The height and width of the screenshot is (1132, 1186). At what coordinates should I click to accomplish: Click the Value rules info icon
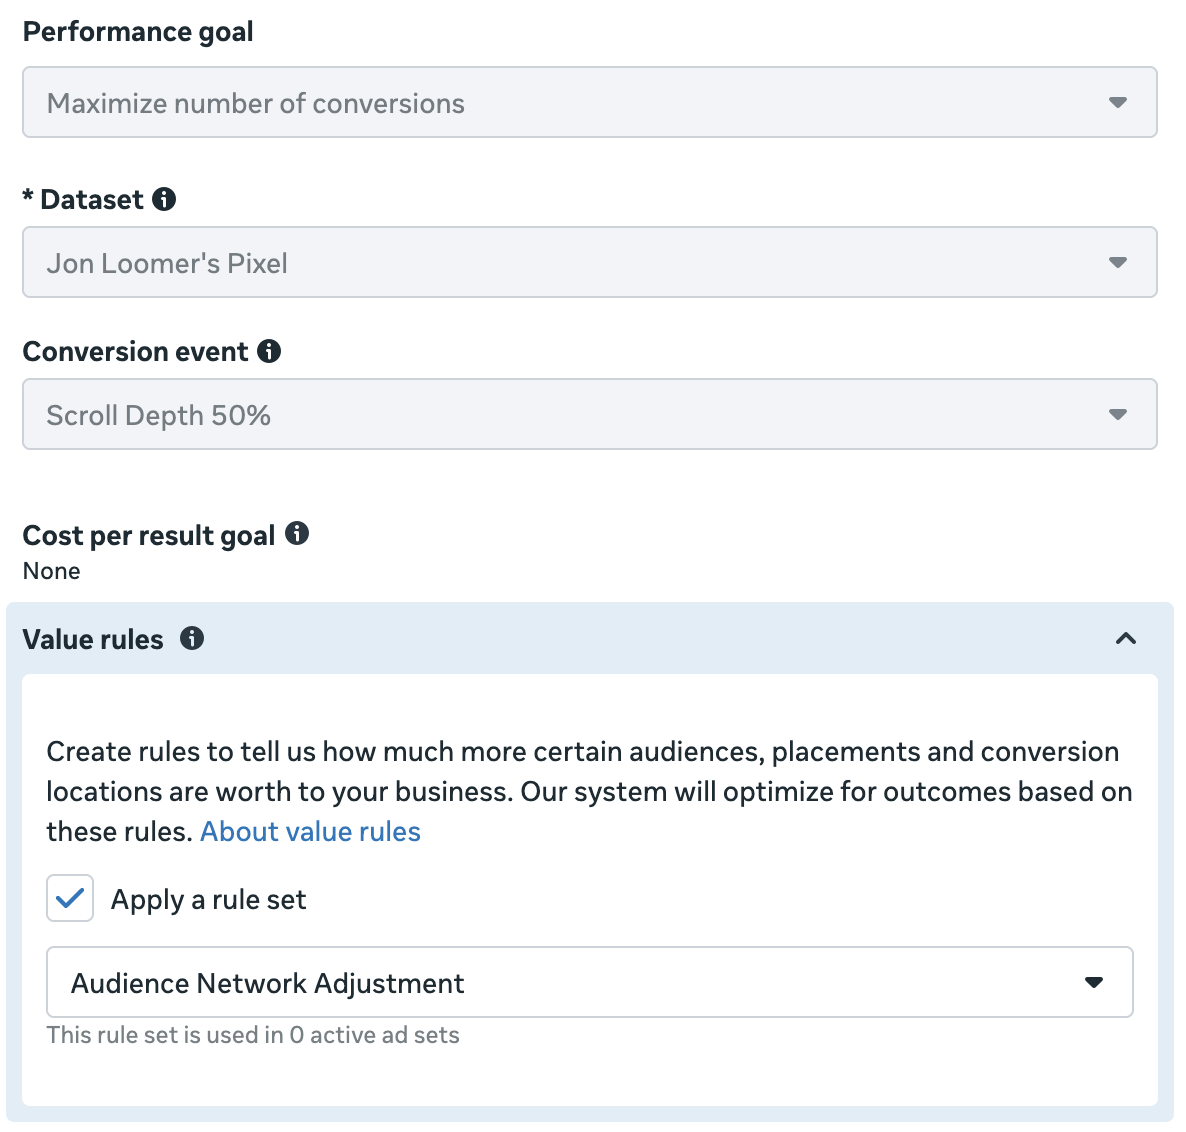tap(192, 638)
